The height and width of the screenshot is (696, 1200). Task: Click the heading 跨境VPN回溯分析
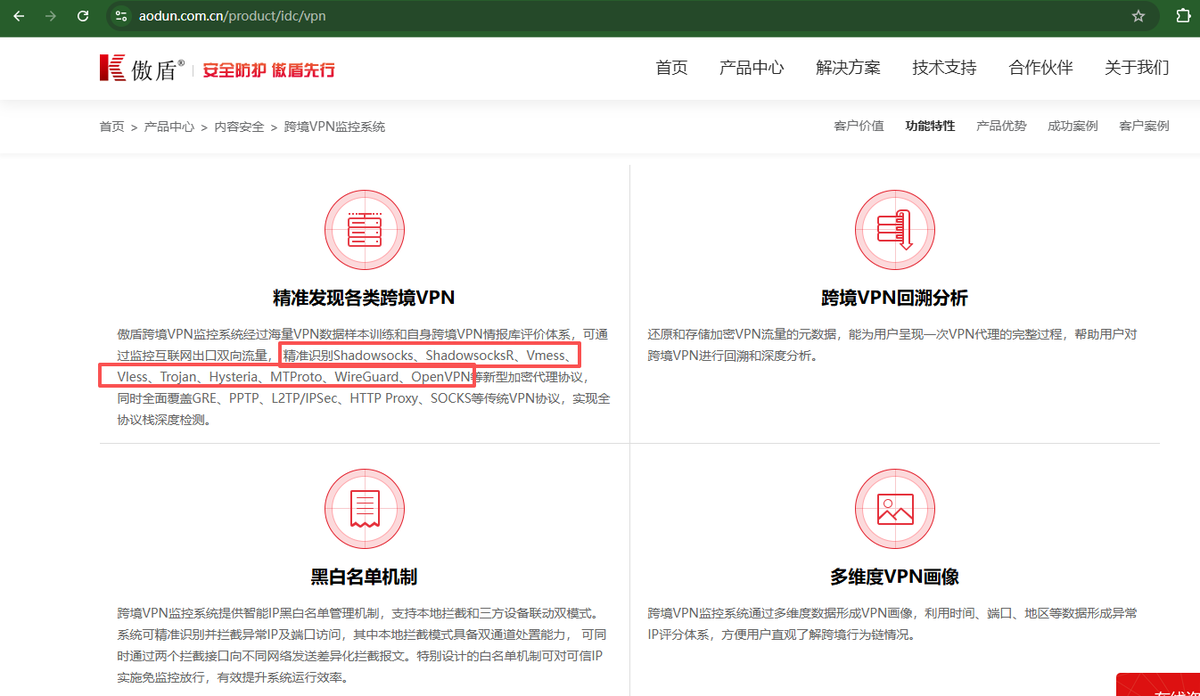tap(895, 298)
